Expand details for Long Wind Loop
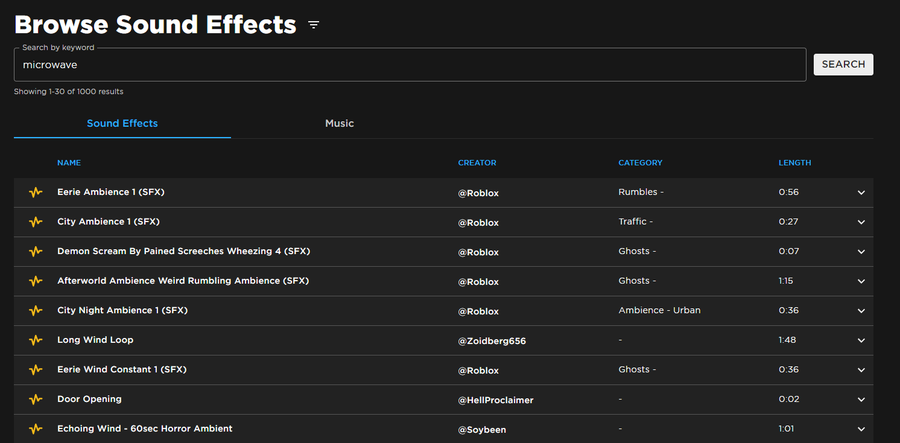This screenshot has width=900, height=443. pos(861,340)
